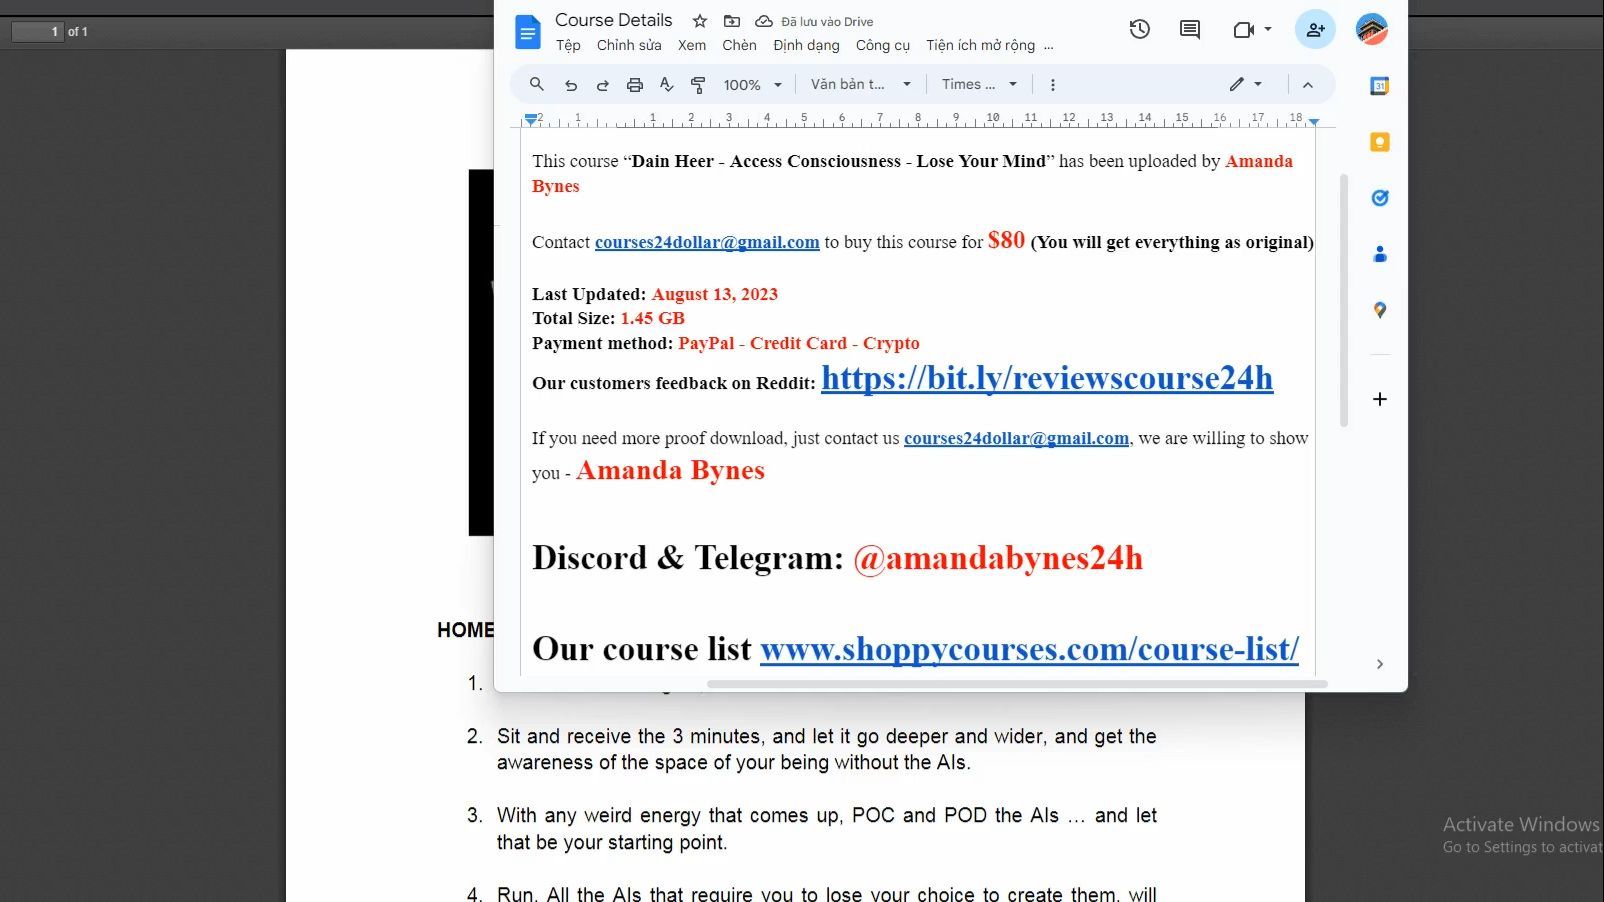Open the Định dạng menu
The image size is (1604, 902).
click(806, 45)
